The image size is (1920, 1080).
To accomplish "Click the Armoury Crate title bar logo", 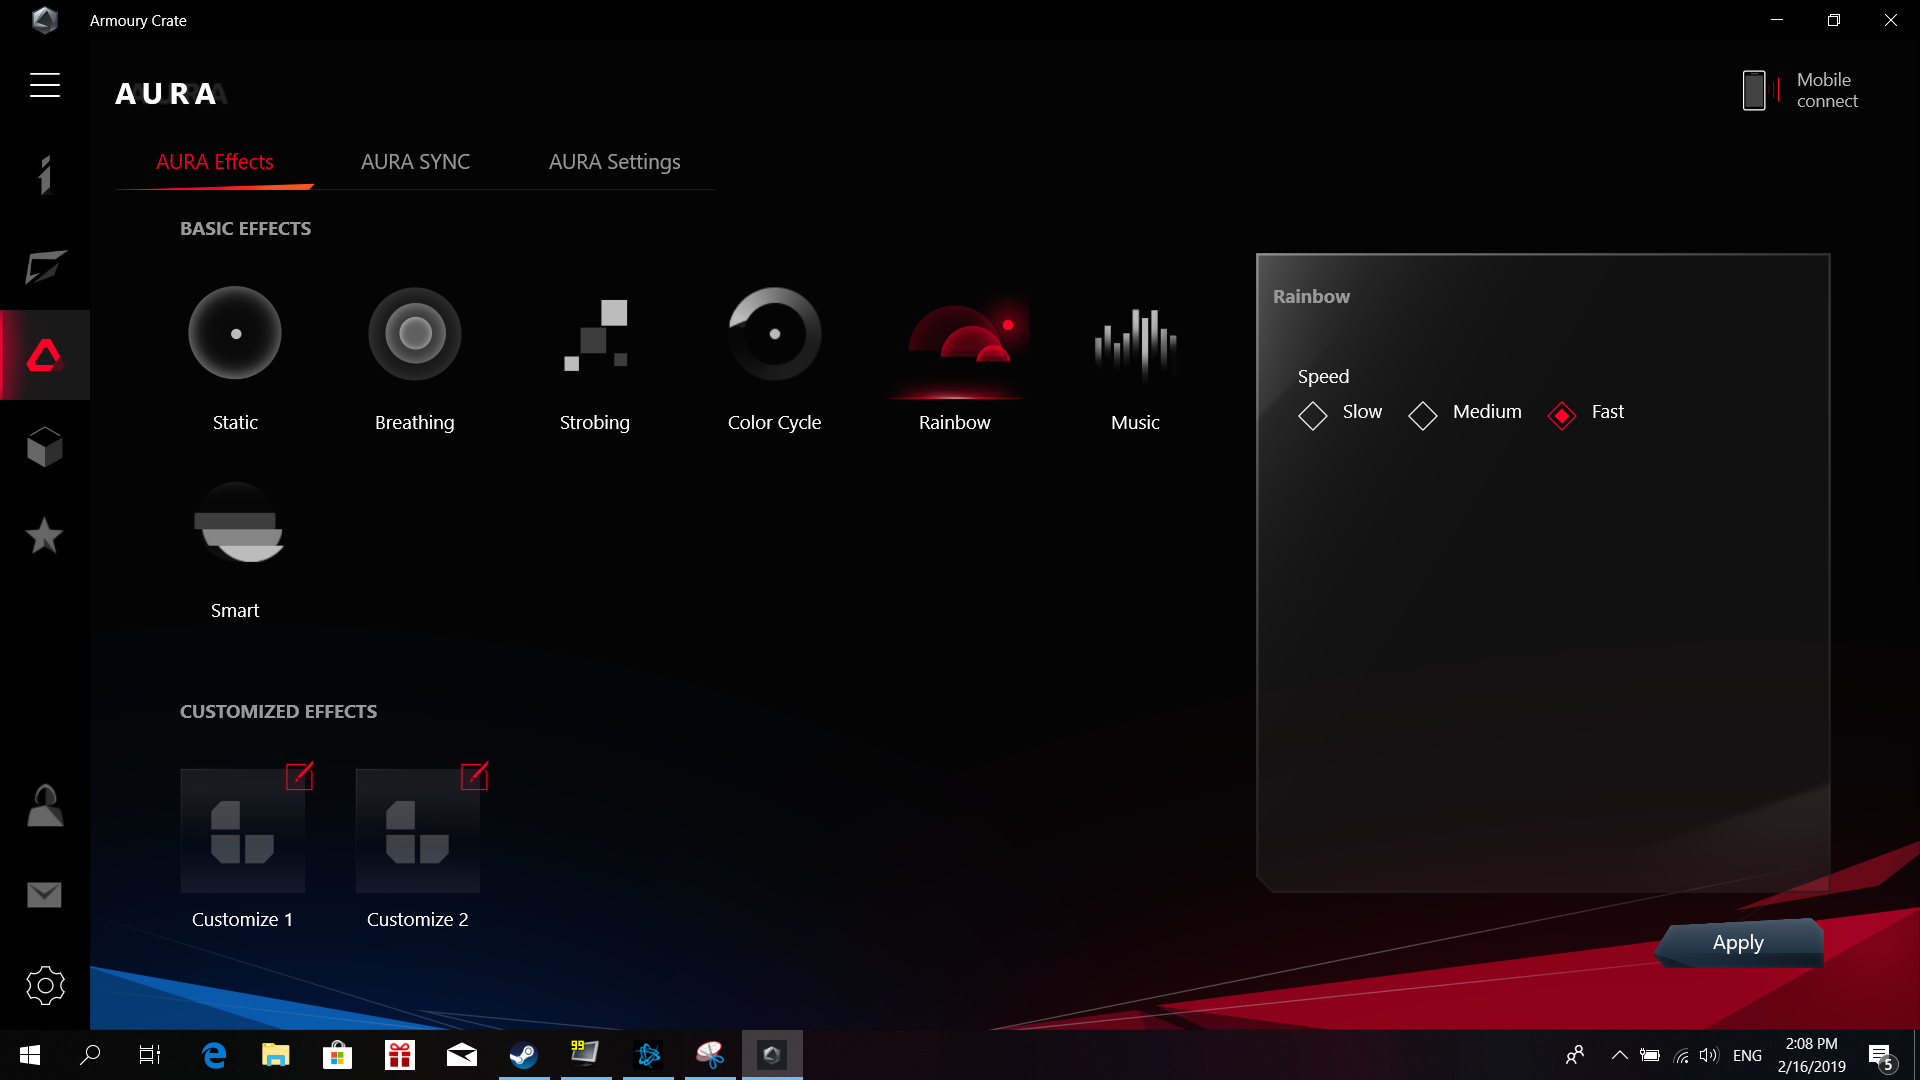I will tap(45, 20).
